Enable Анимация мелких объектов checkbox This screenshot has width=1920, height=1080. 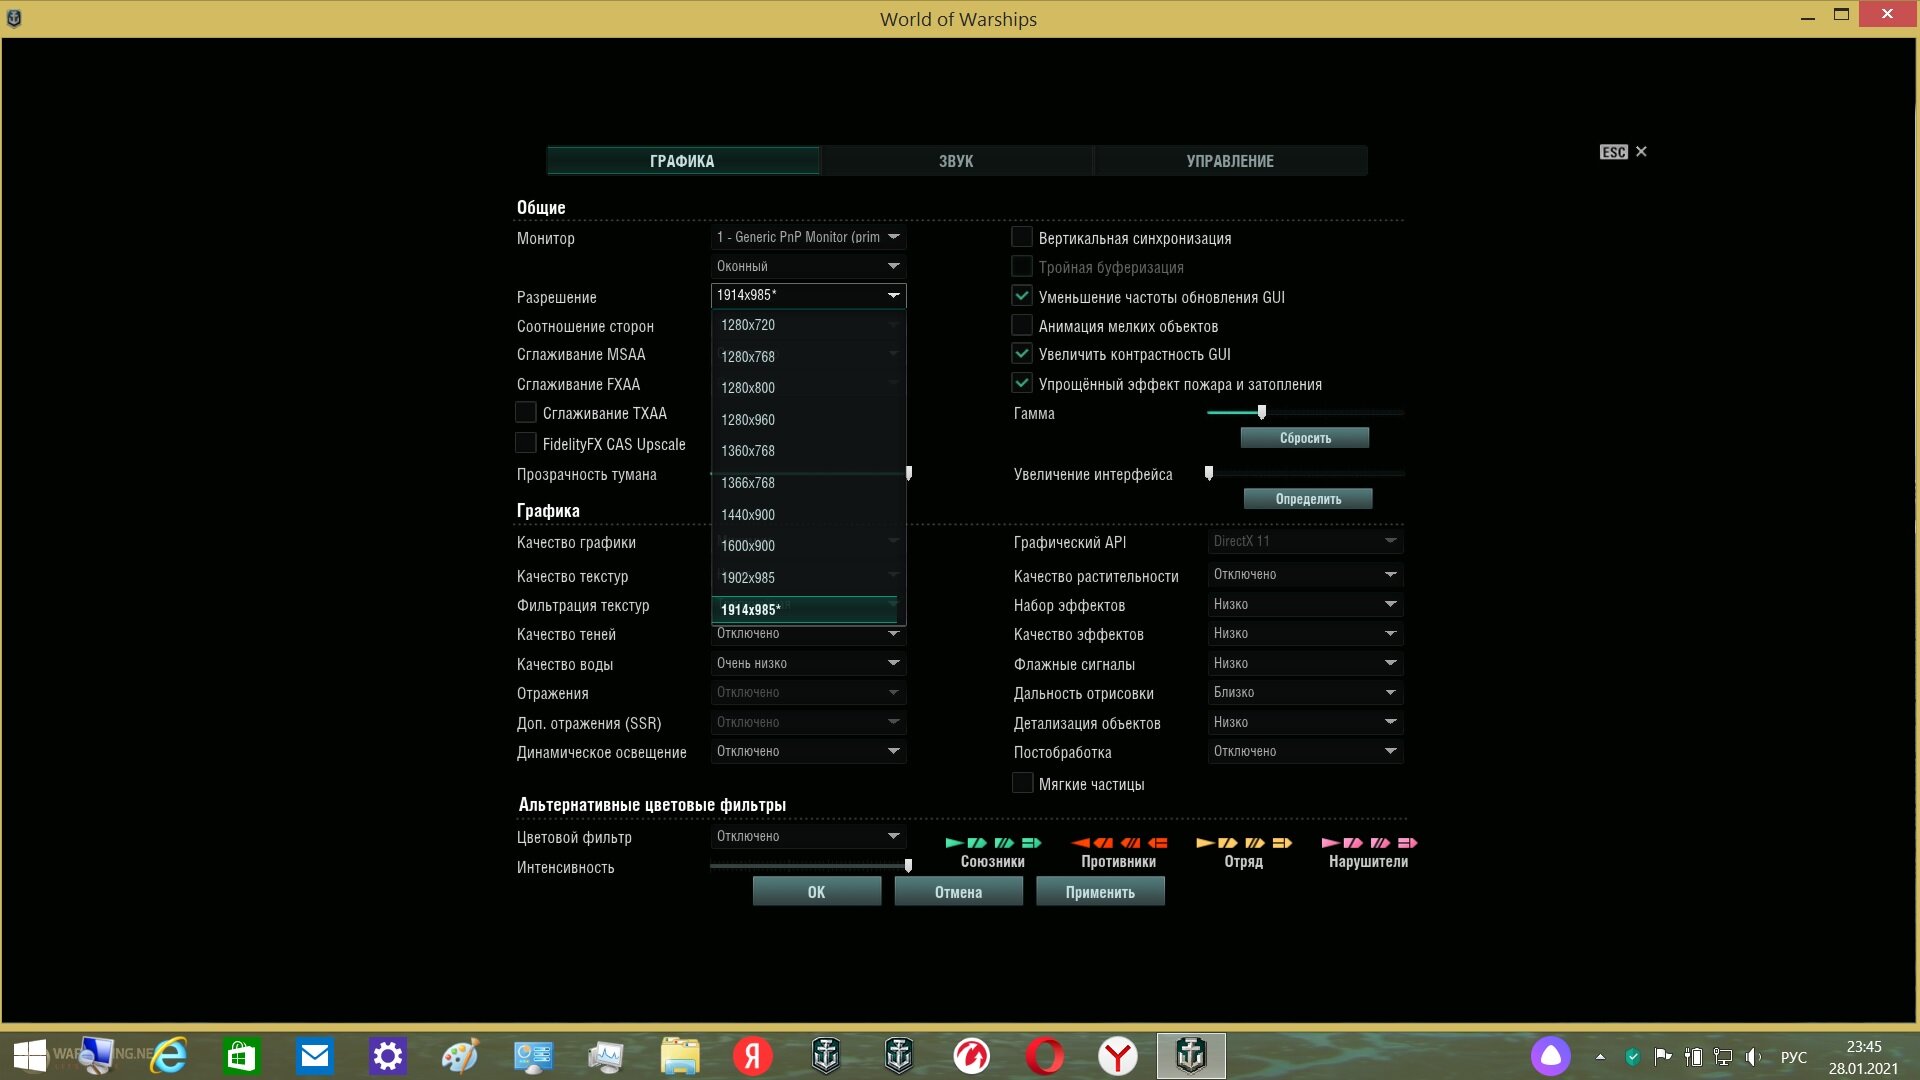pos(1022,325)
